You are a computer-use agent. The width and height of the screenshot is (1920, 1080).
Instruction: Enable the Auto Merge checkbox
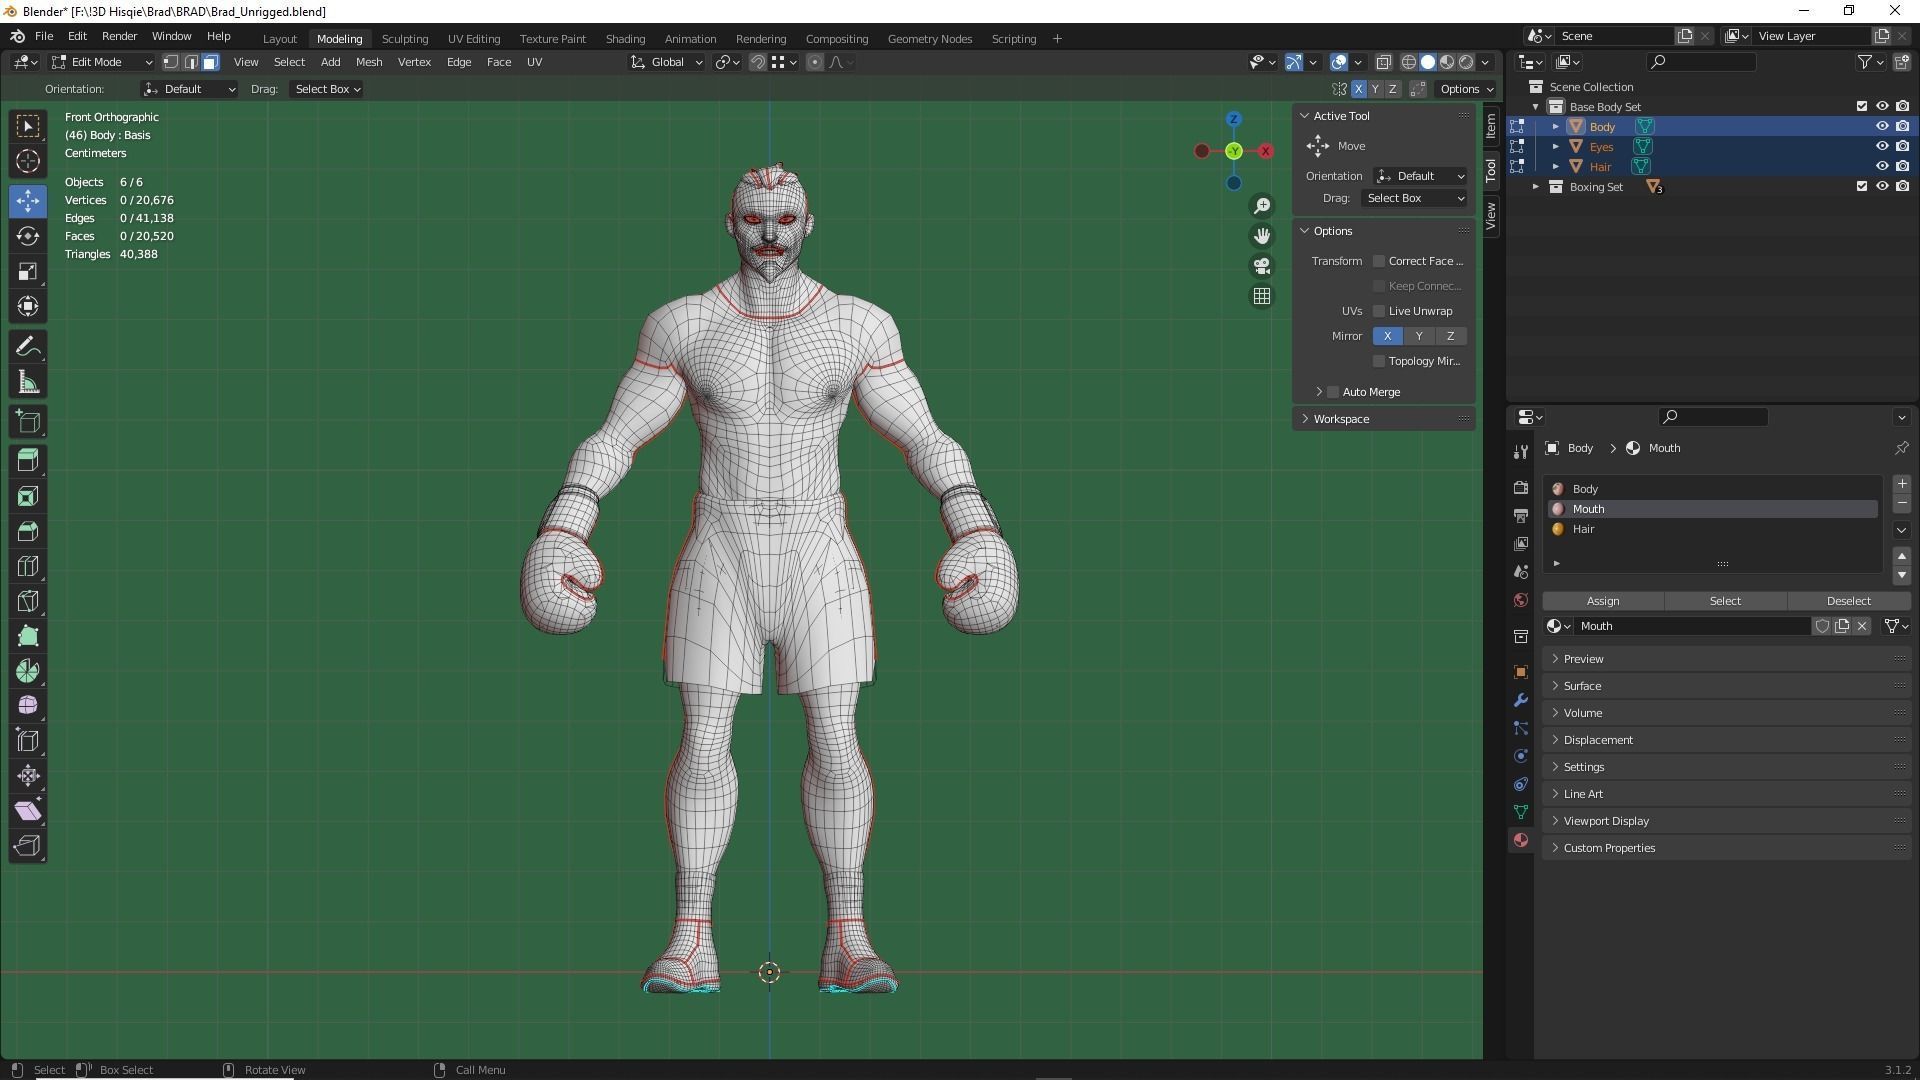(x=1333, y=392)
